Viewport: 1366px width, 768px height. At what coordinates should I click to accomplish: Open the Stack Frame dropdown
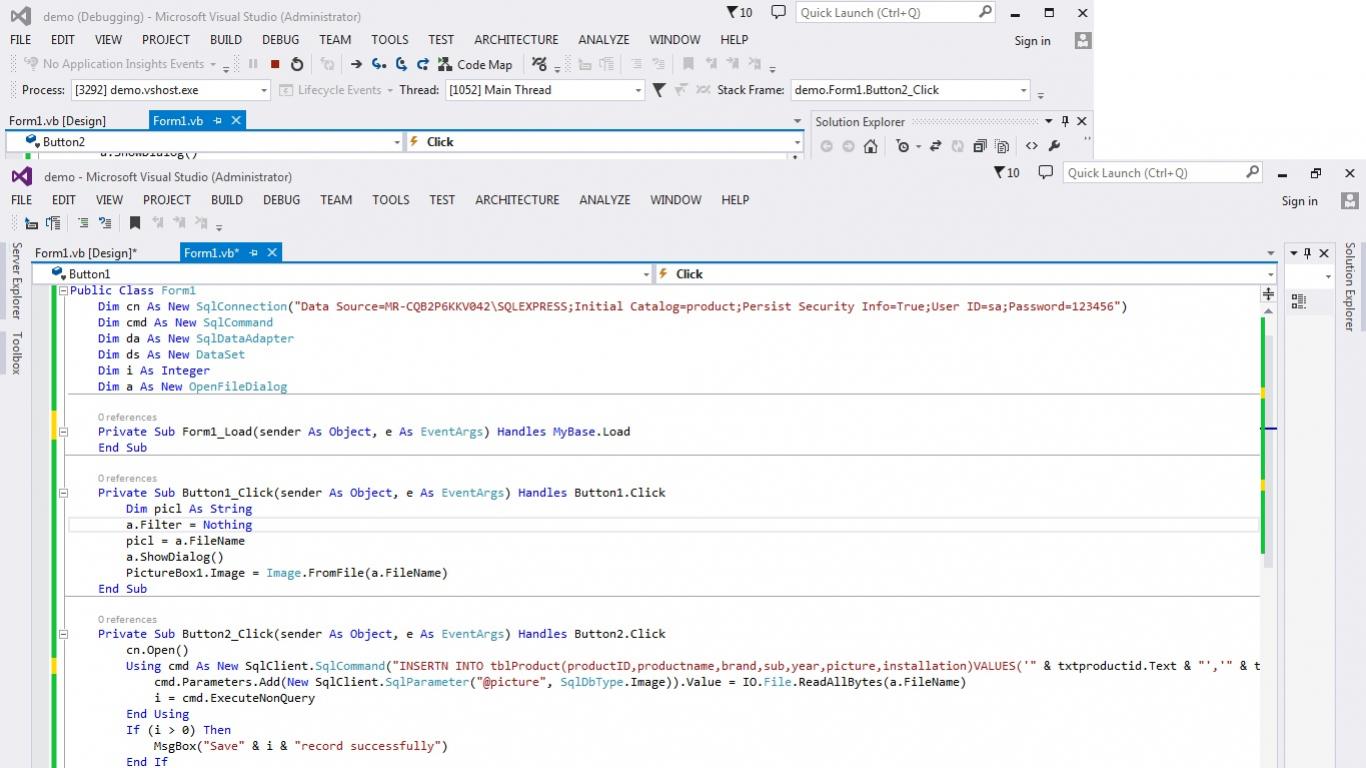point(1023,90)
